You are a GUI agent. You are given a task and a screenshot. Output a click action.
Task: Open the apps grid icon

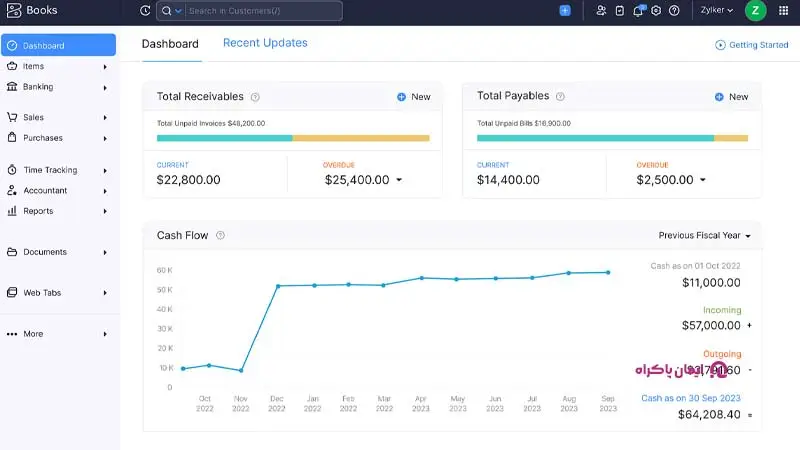coord(783,11)
